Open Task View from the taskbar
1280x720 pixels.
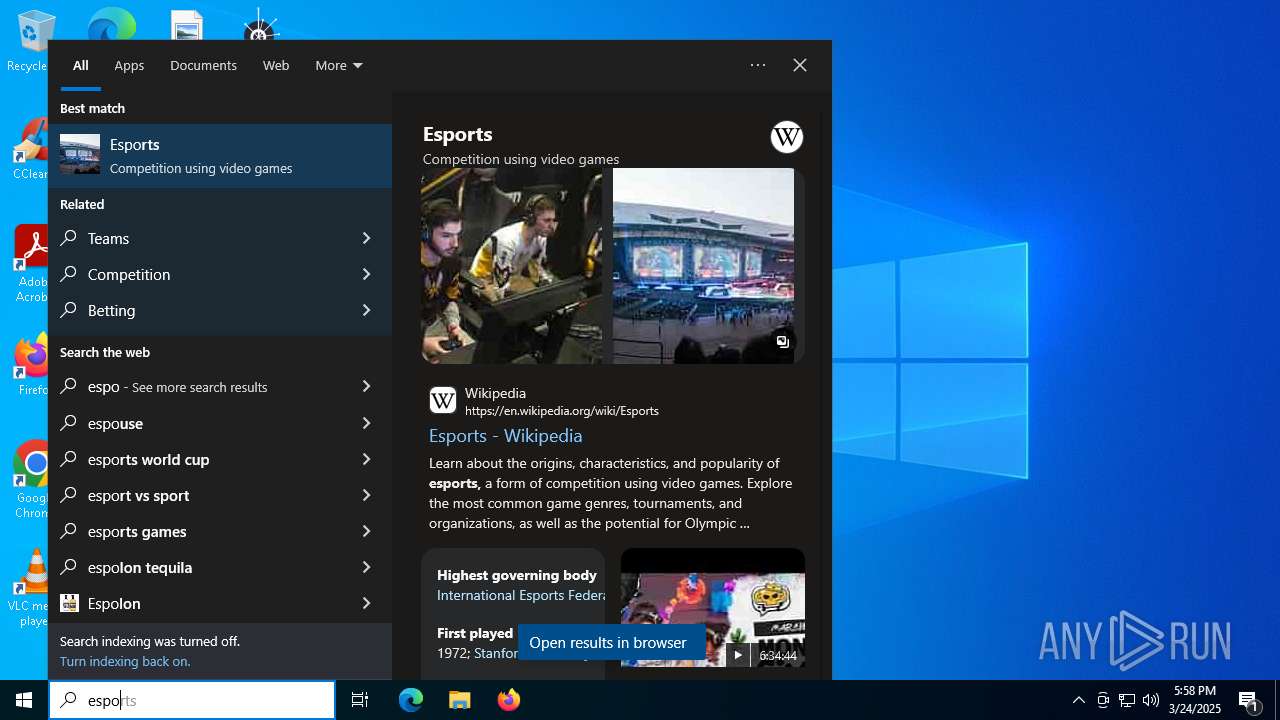tap(360, 700)
